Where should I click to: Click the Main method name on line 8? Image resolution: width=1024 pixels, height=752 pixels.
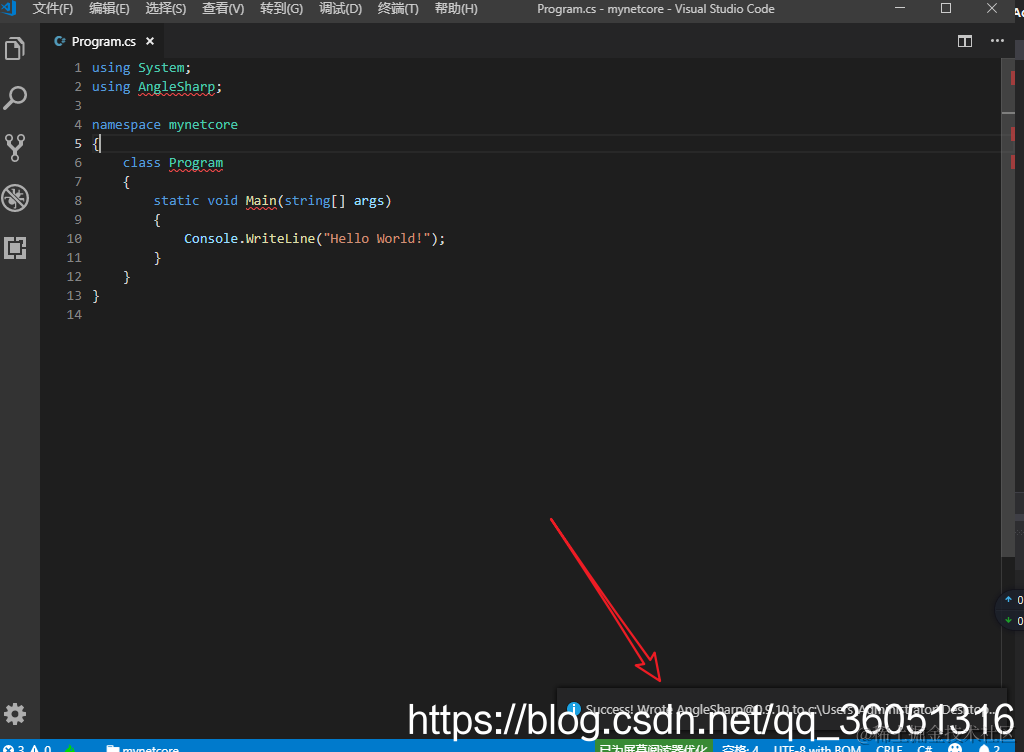(261, 200)
